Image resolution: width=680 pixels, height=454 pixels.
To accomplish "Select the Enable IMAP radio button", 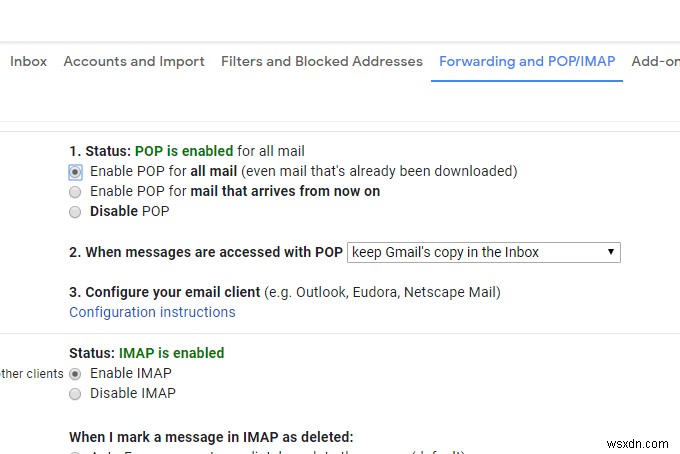I will [x=76, y=373].
